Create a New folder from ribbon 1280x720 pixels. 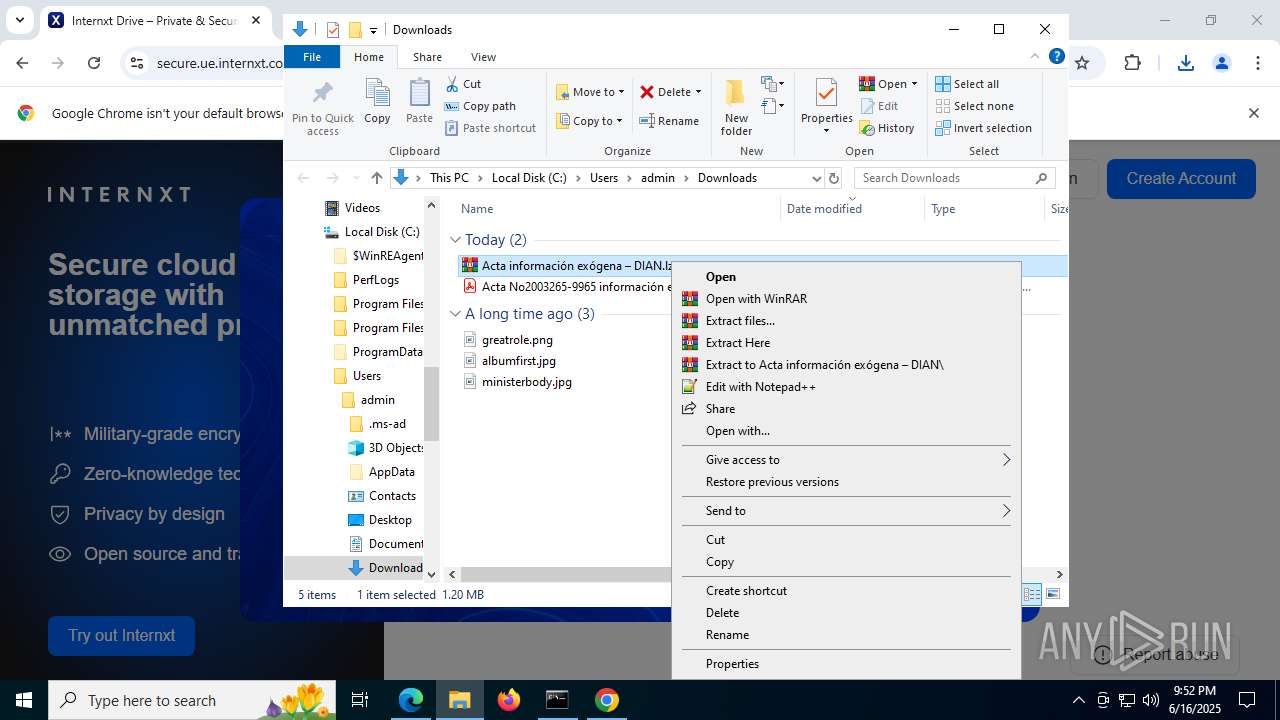click(736, 107)
